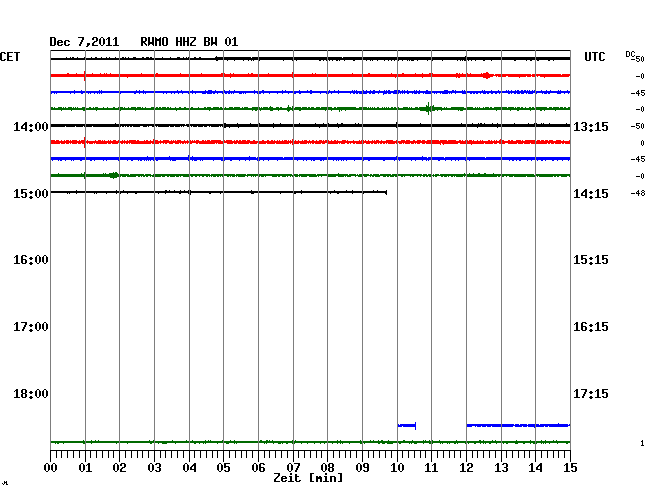Click the 14:15 UTC time label
The width and height of the screenshot is (650, 494).
[x=591, y=194]
